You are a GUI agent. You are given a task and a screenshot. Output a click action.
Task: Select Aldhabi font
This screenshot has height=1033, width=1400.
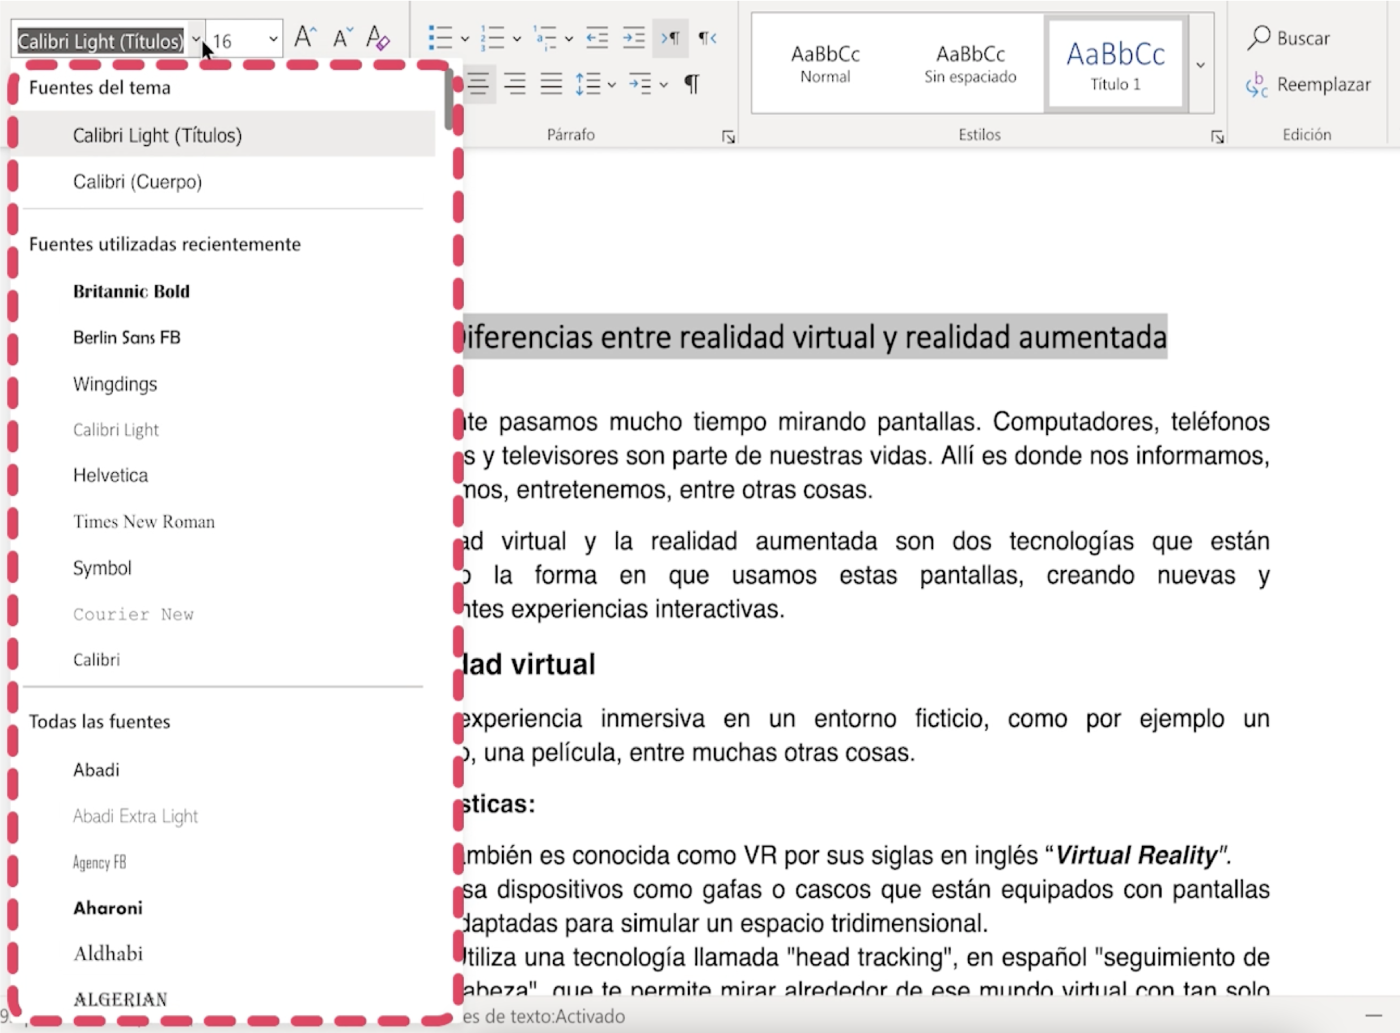click(227, 954)
